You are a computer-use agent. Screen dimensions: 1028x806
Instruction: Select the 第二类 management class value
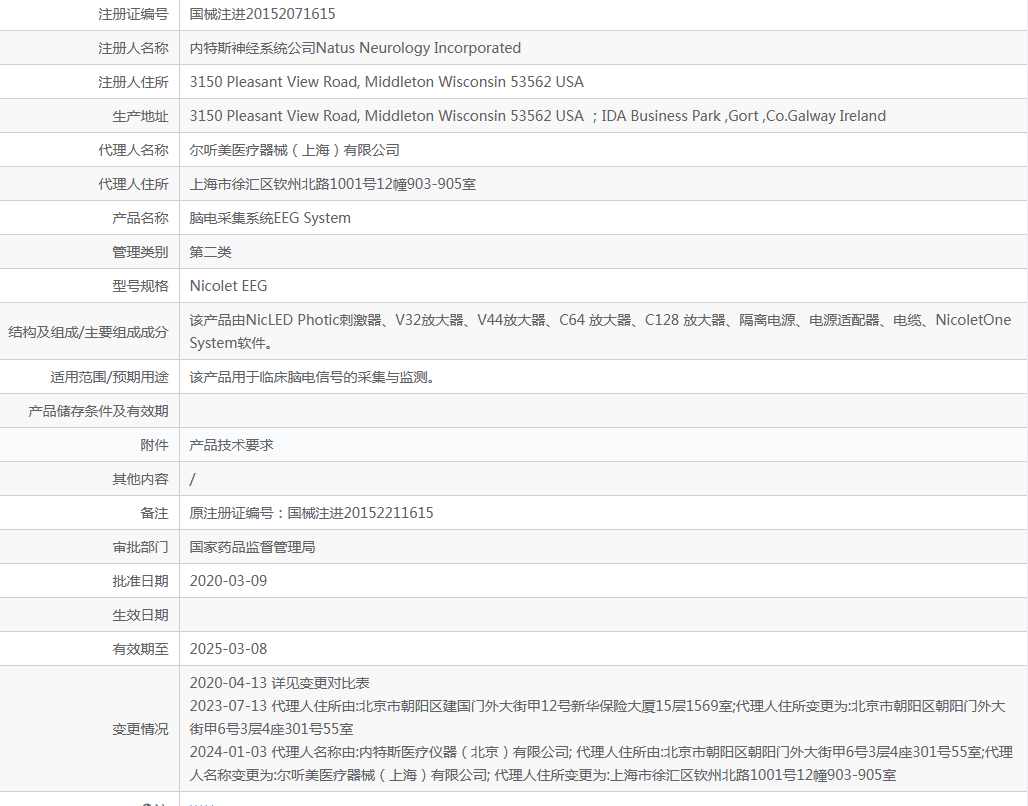[x=210, y=252]
